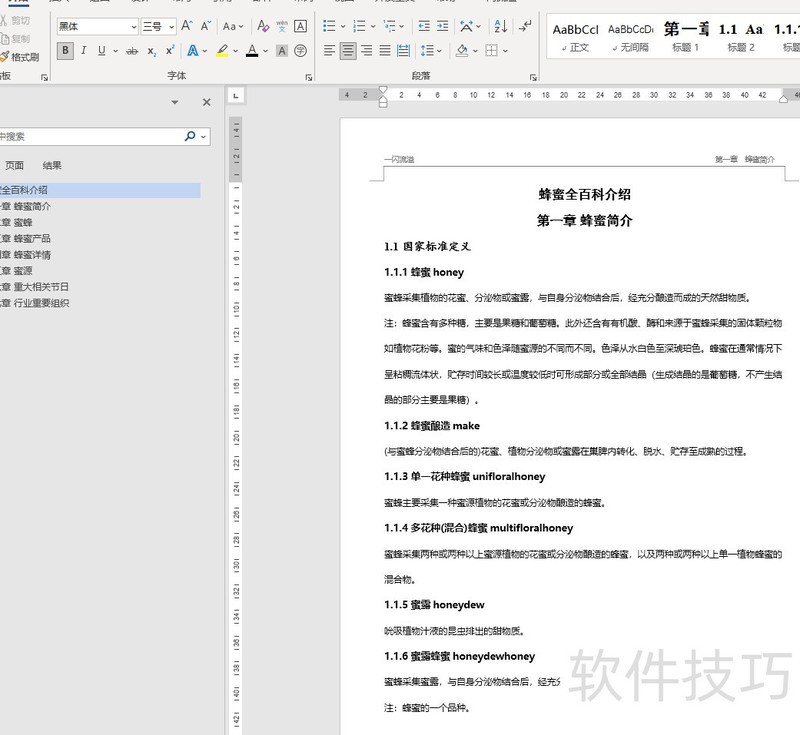This screenshot has height=735, width=800.
Task: Open the font name dropdown (黑体)
Action: 131,26
